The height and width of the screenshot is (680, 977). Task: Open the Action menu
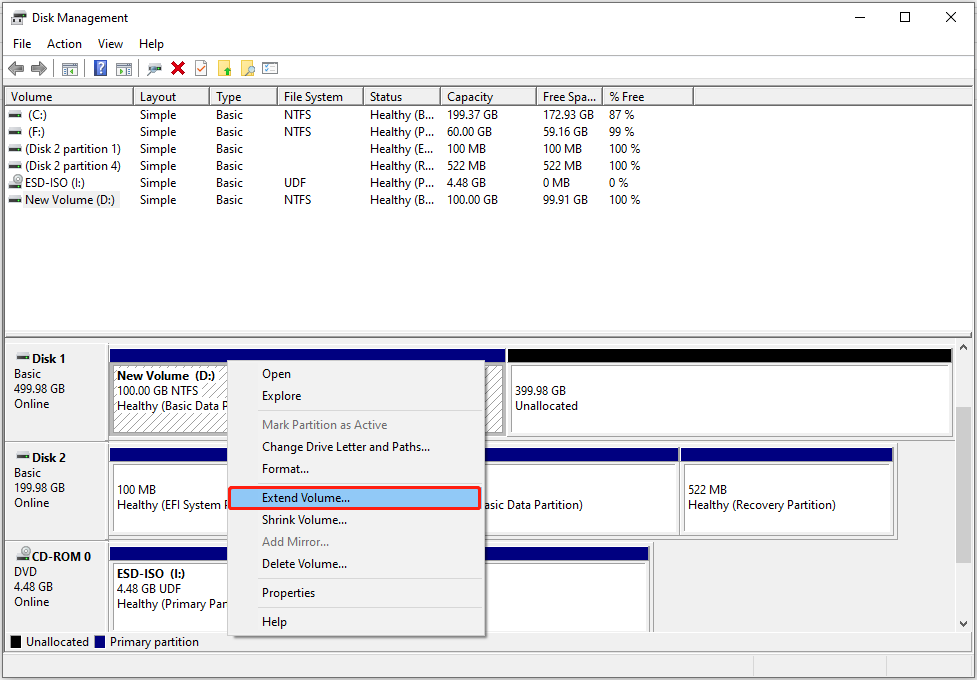tap(64, 44)
